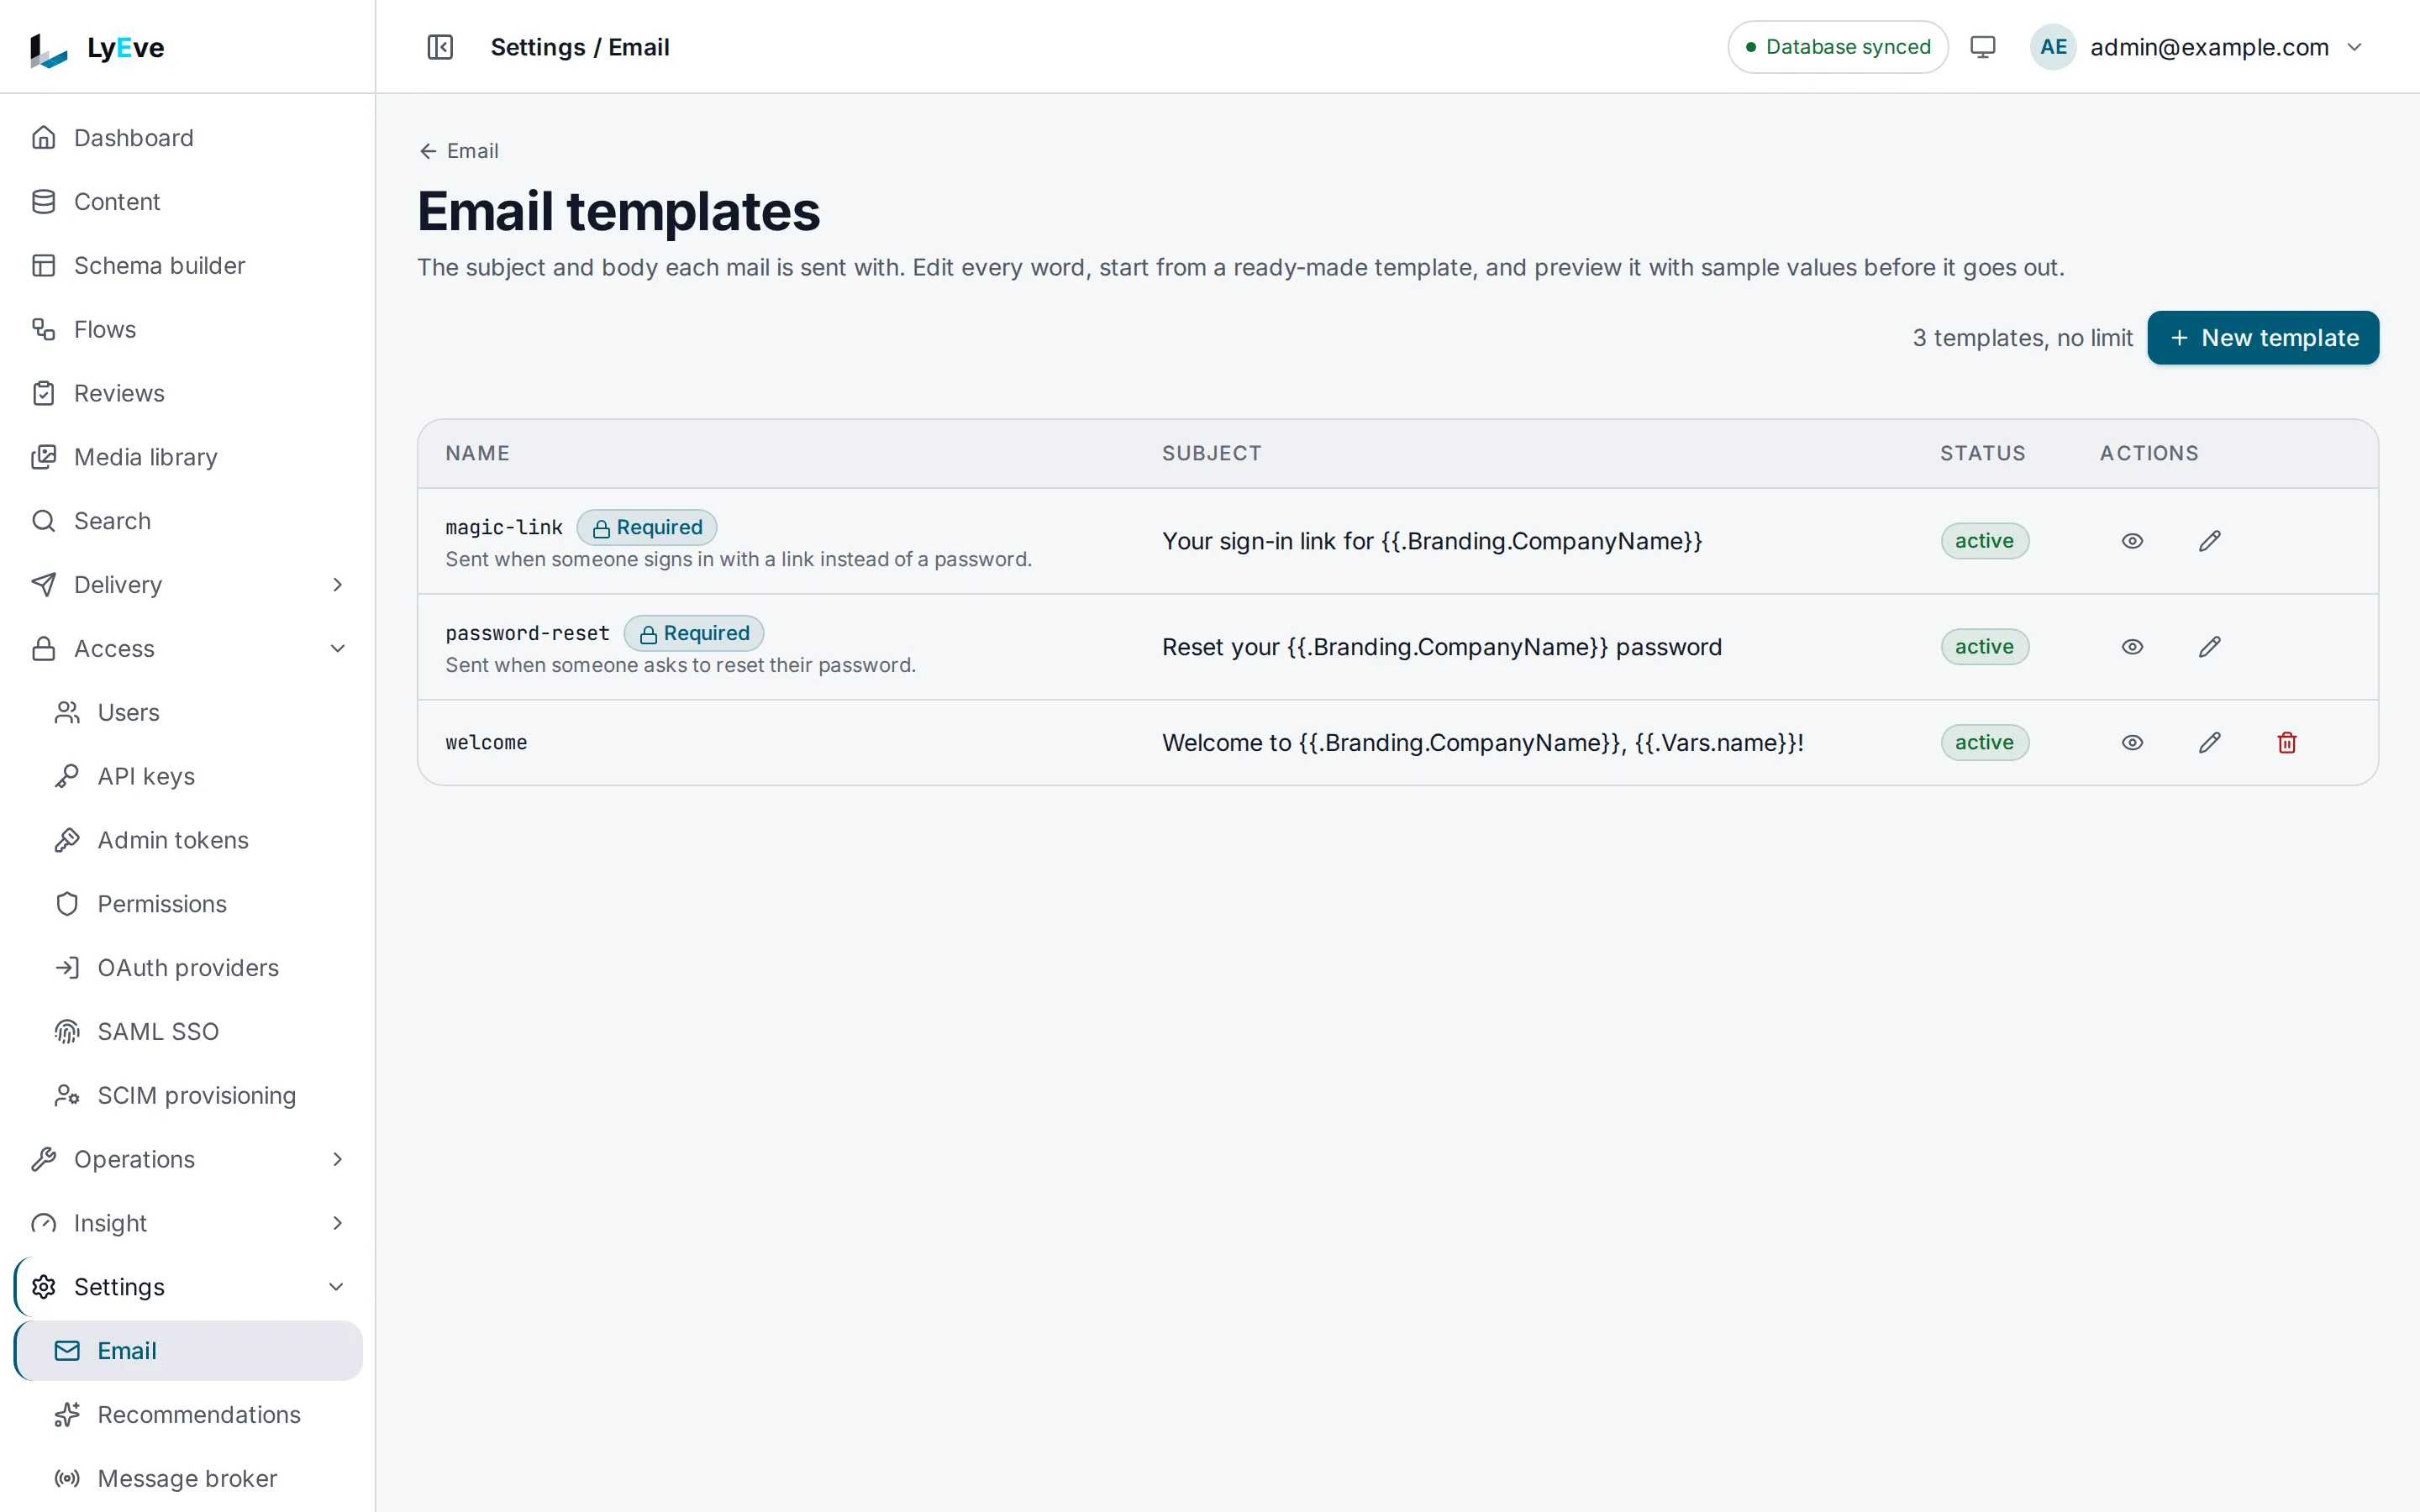Go back via the Email back link

[x=458, y=151]
